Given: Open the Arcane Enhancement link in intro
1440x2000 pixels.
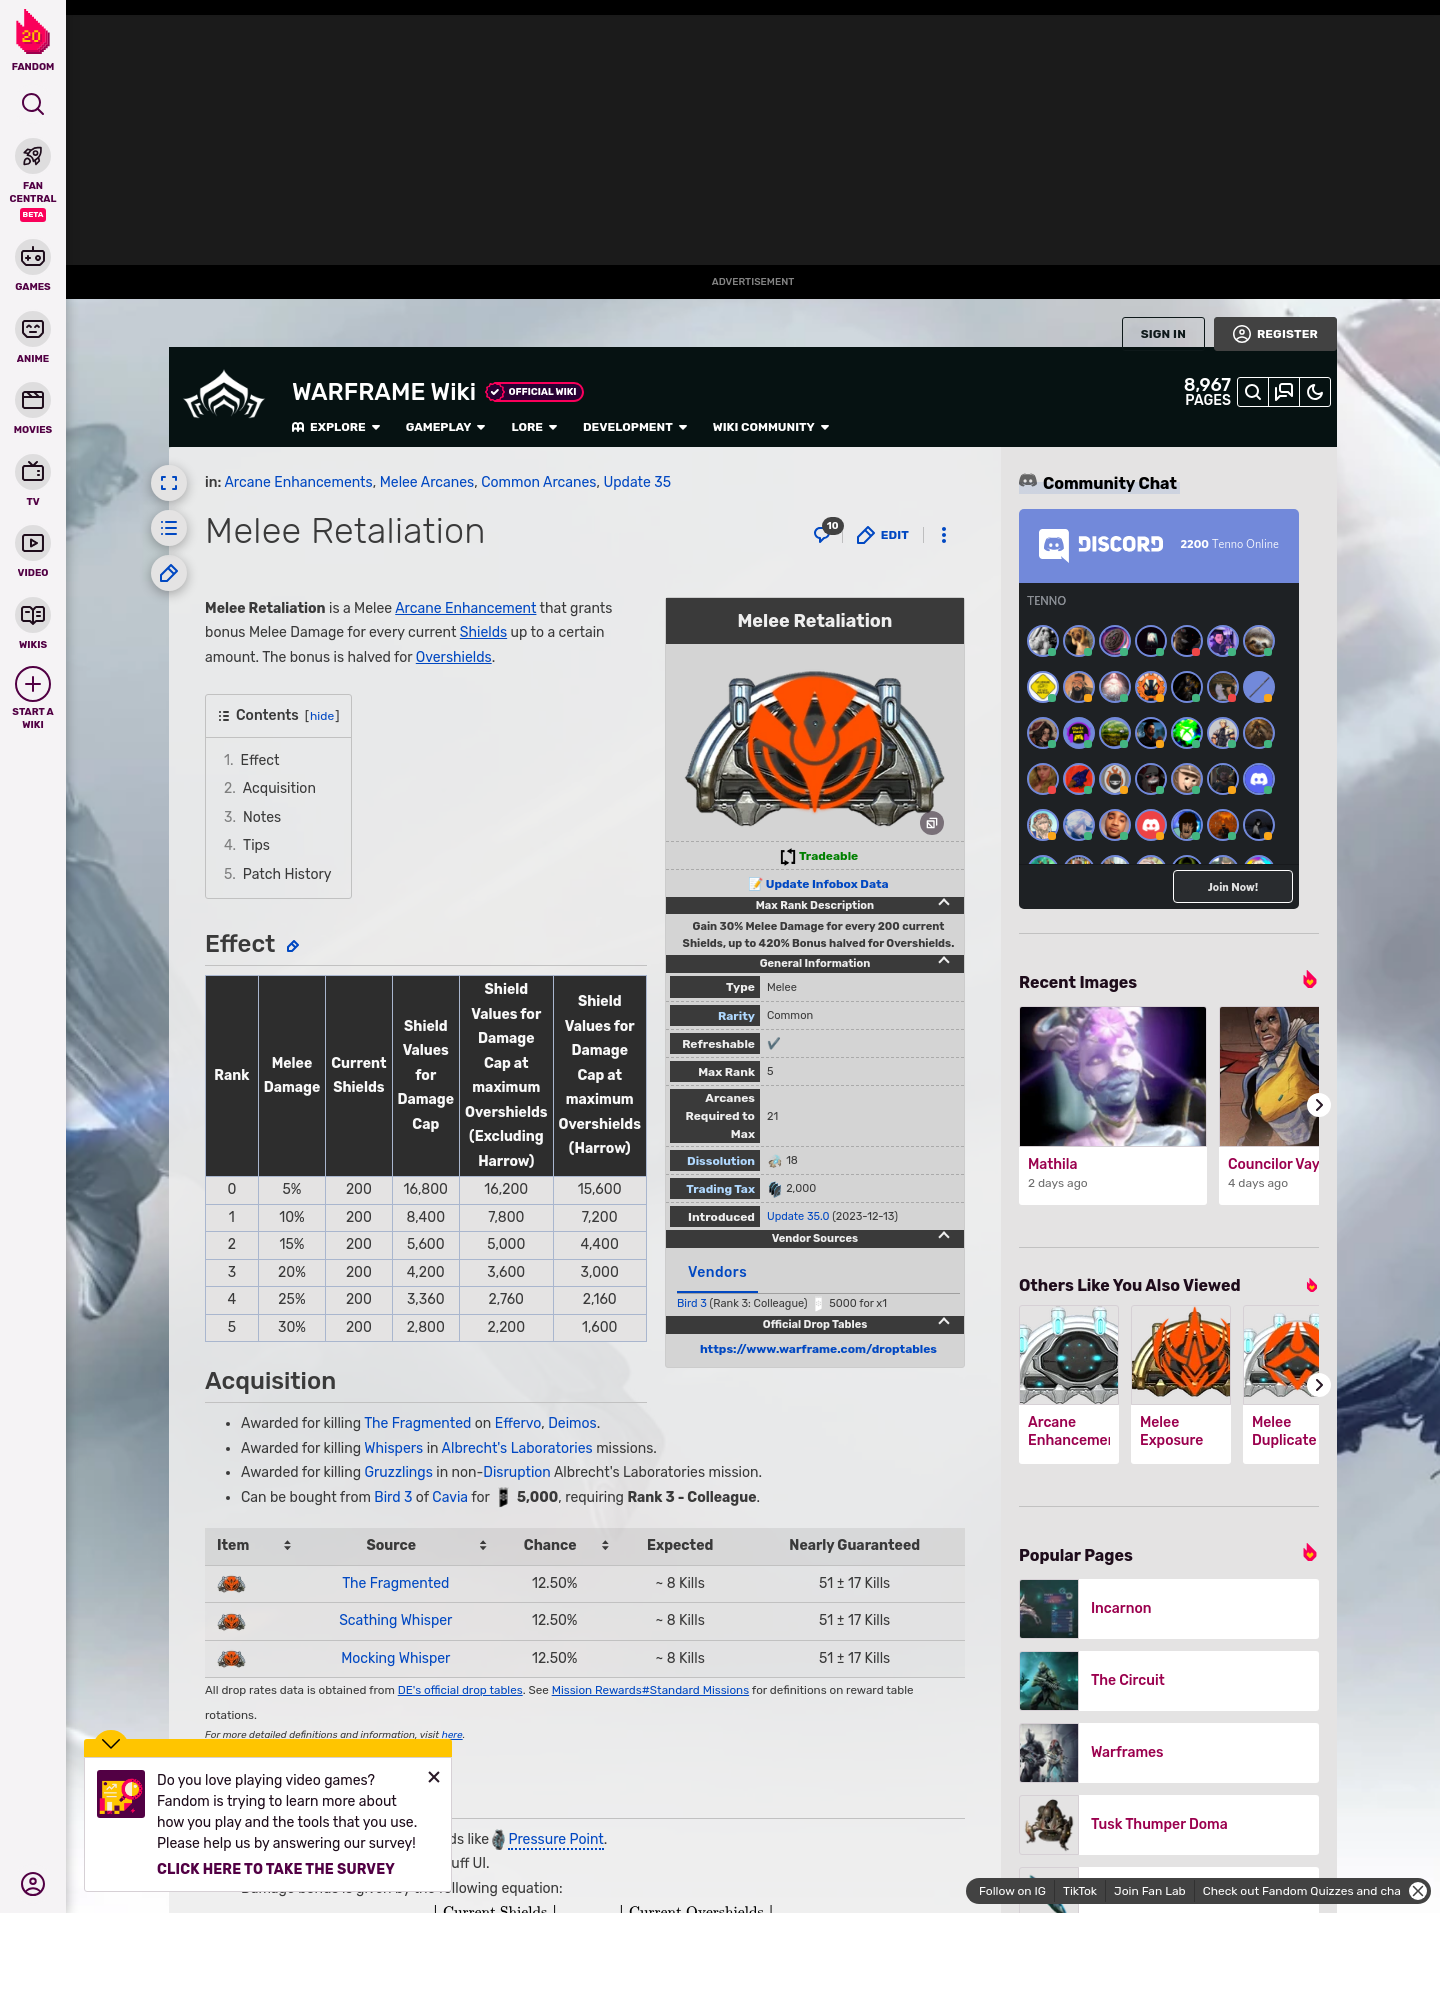Looking at the screenshot, I should click(x=465, y=608).
